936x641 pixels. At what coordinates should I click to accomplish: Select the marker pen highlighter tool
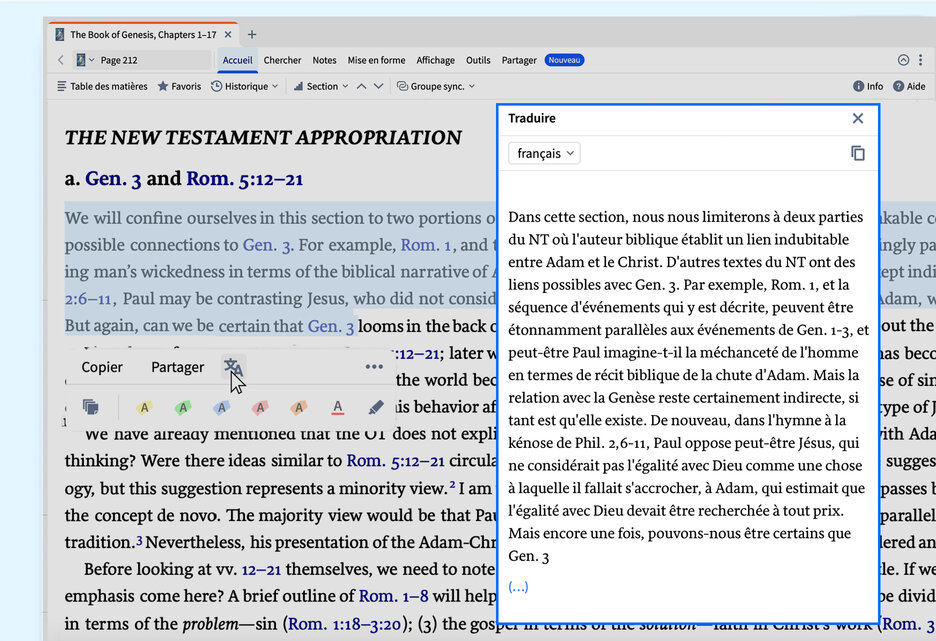[375, 407]
